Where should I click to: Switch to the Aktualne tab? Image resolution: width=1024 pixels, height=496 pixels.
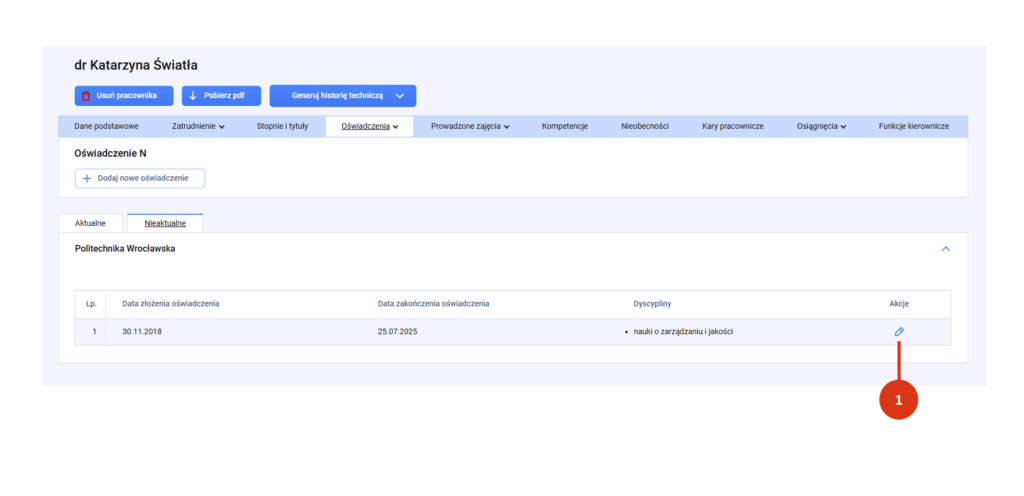[91, 223]
